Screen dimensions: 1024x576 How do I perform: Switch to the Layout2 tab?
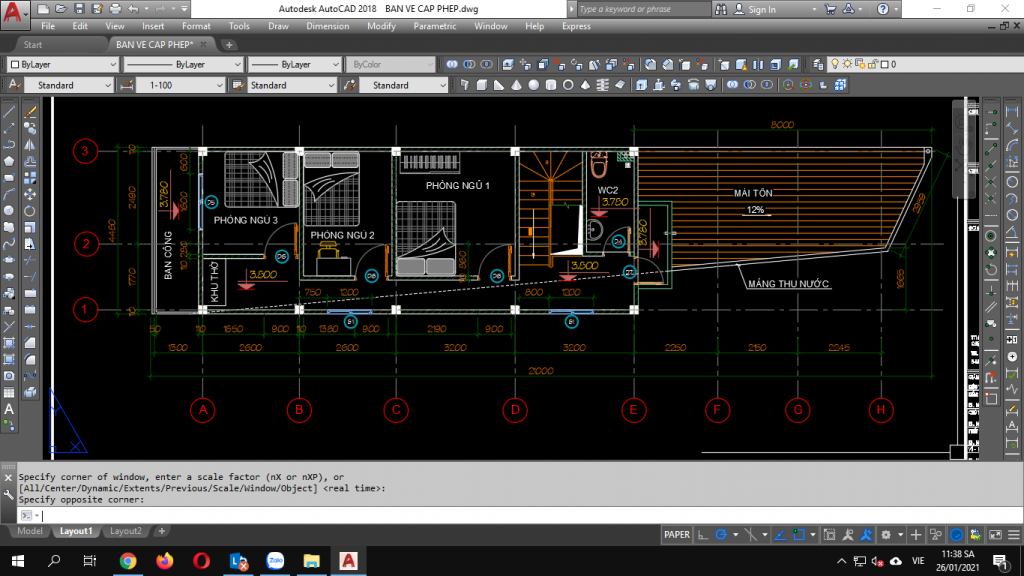125,531
